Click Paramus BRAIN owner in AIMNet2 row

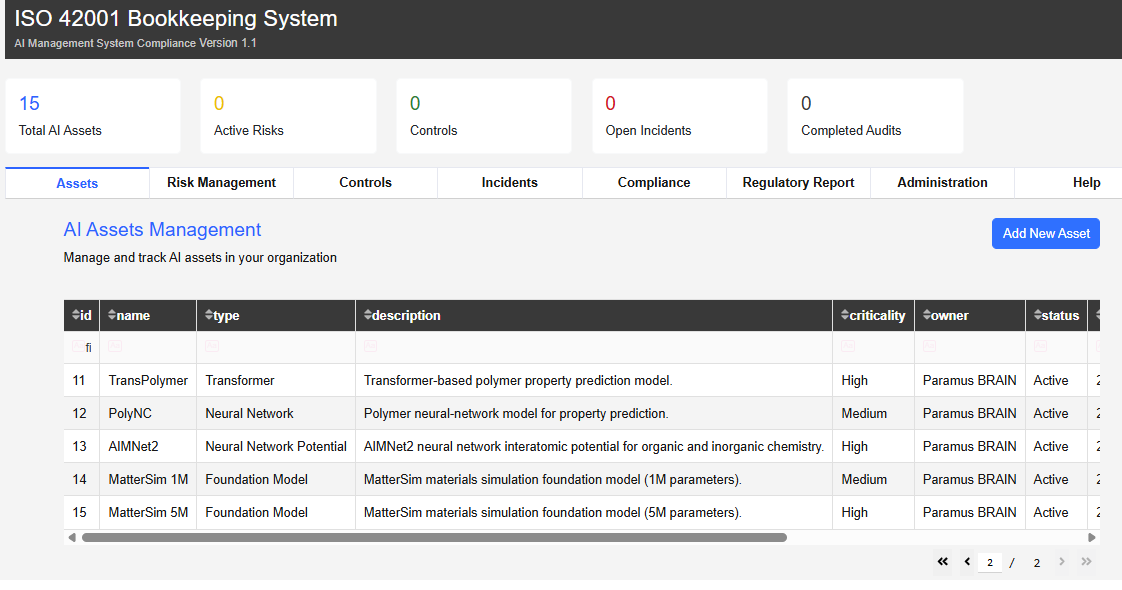970,446
